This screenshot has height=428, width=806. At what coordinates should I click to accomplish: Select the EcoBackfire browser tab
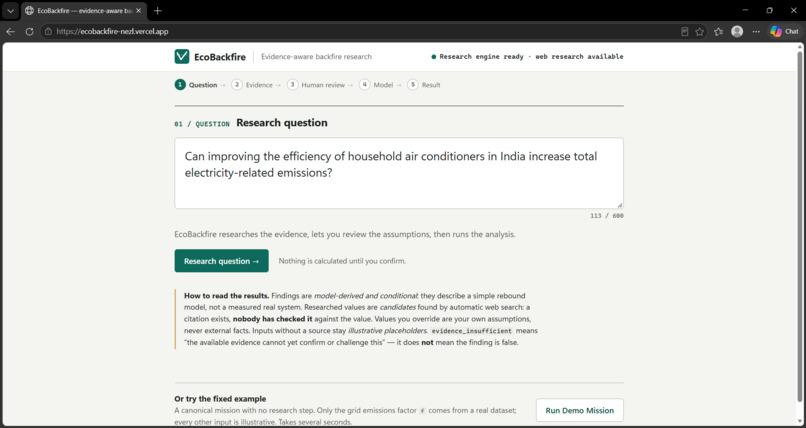84,11
